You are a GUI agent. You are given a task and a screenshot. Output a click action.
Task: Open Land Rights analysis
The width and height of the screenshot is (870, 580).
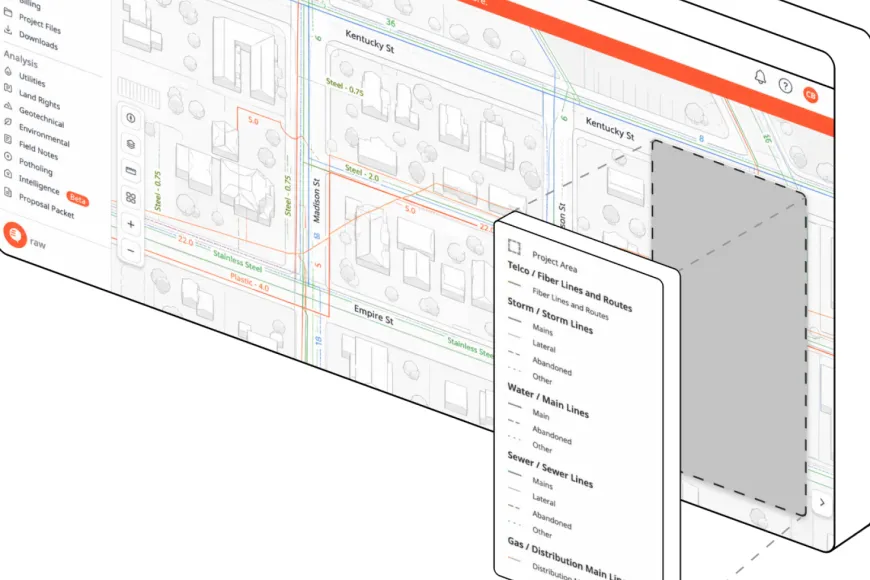pyautogui.click(x=39, y=99)
